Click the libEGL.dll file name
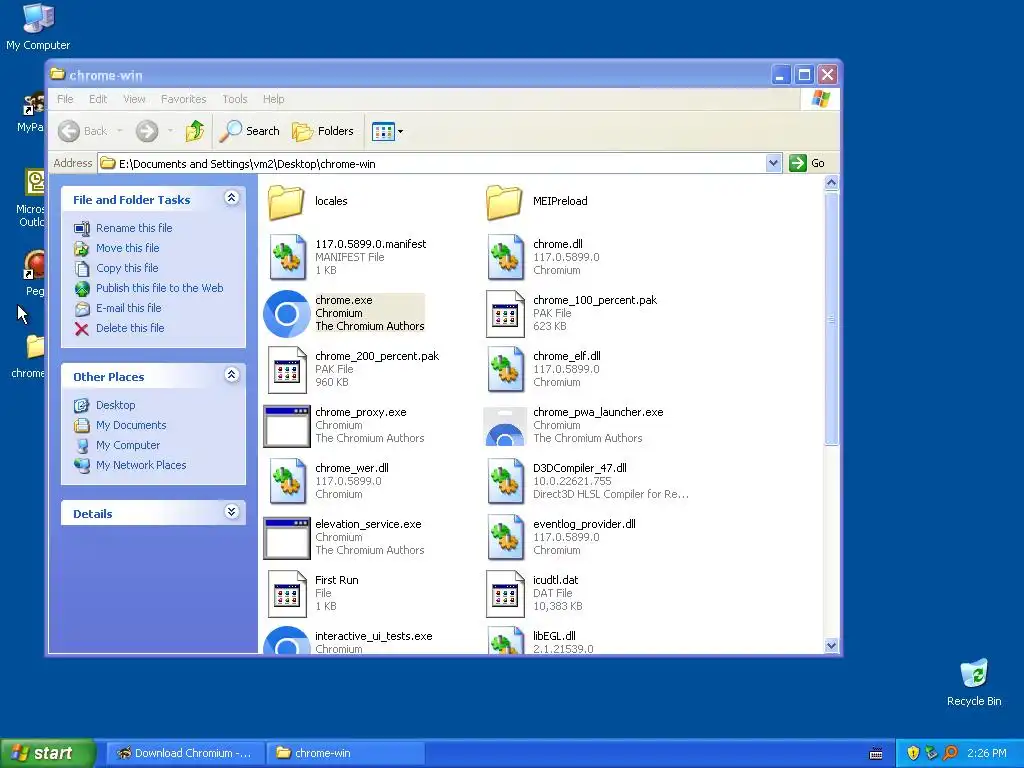 pos(554,636)
